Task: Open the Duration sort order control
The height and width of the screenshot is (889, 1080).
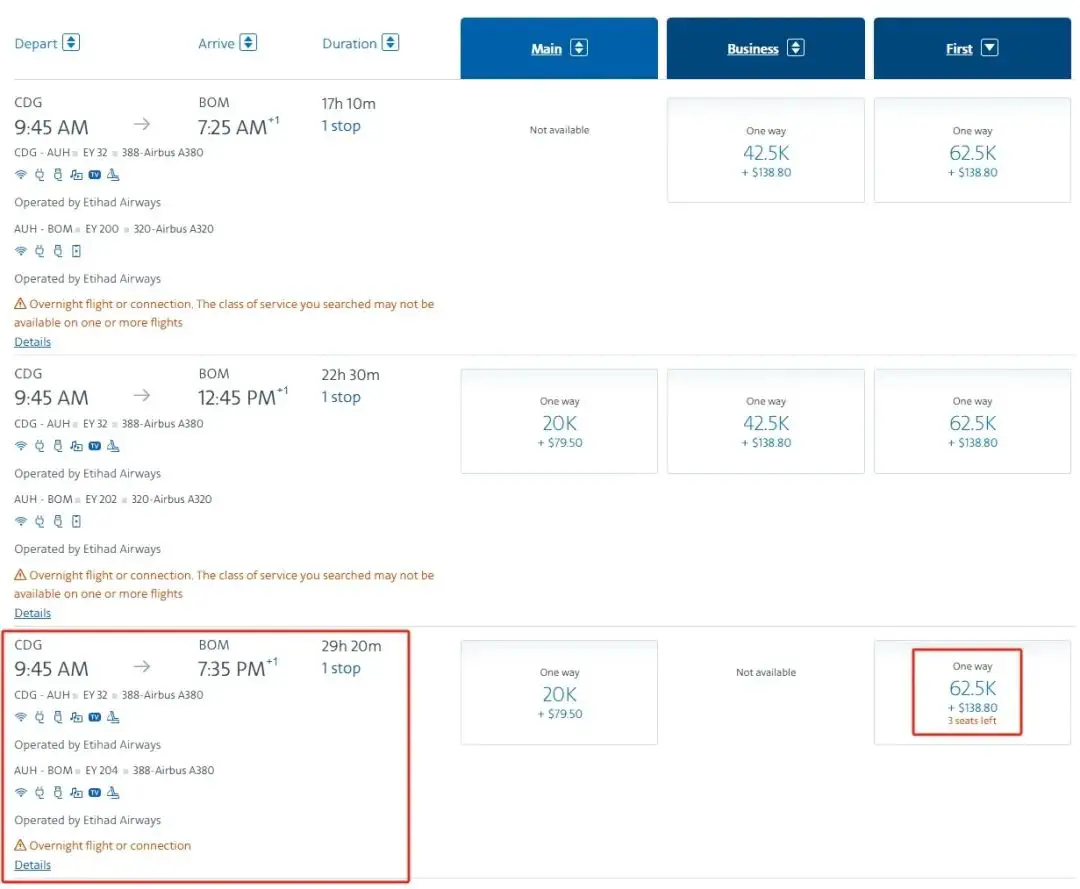Action: 389,42
